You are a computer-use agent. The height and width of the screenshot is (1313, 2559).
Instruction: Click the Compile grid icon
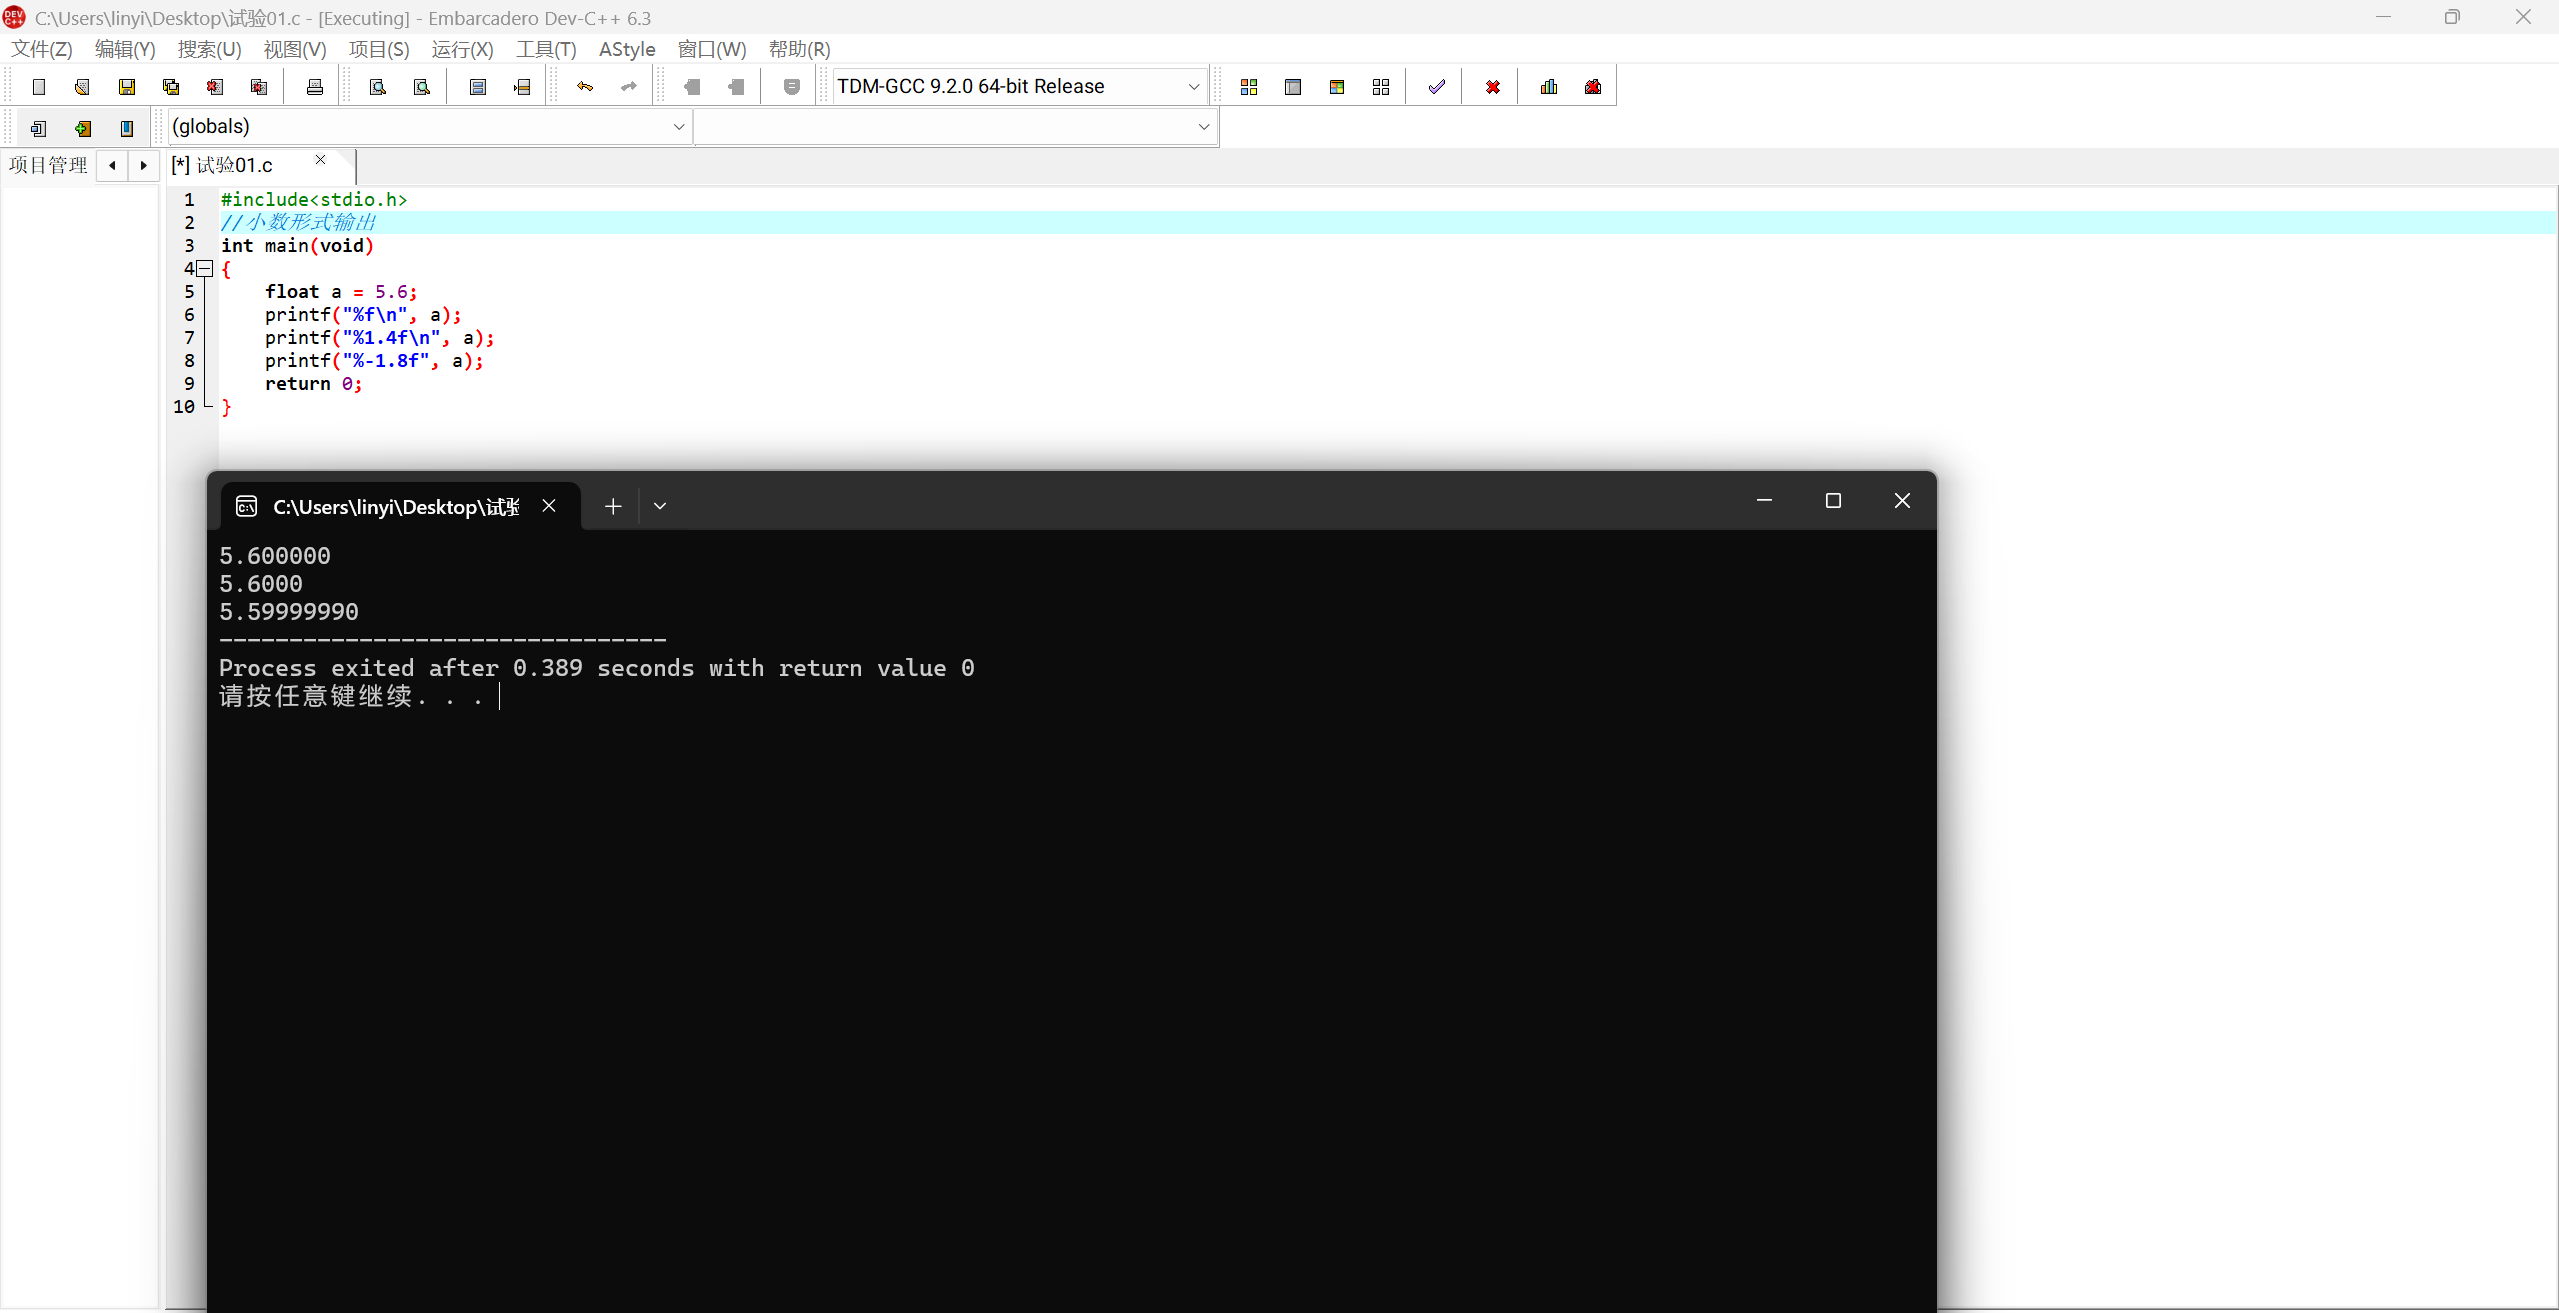1248,87
